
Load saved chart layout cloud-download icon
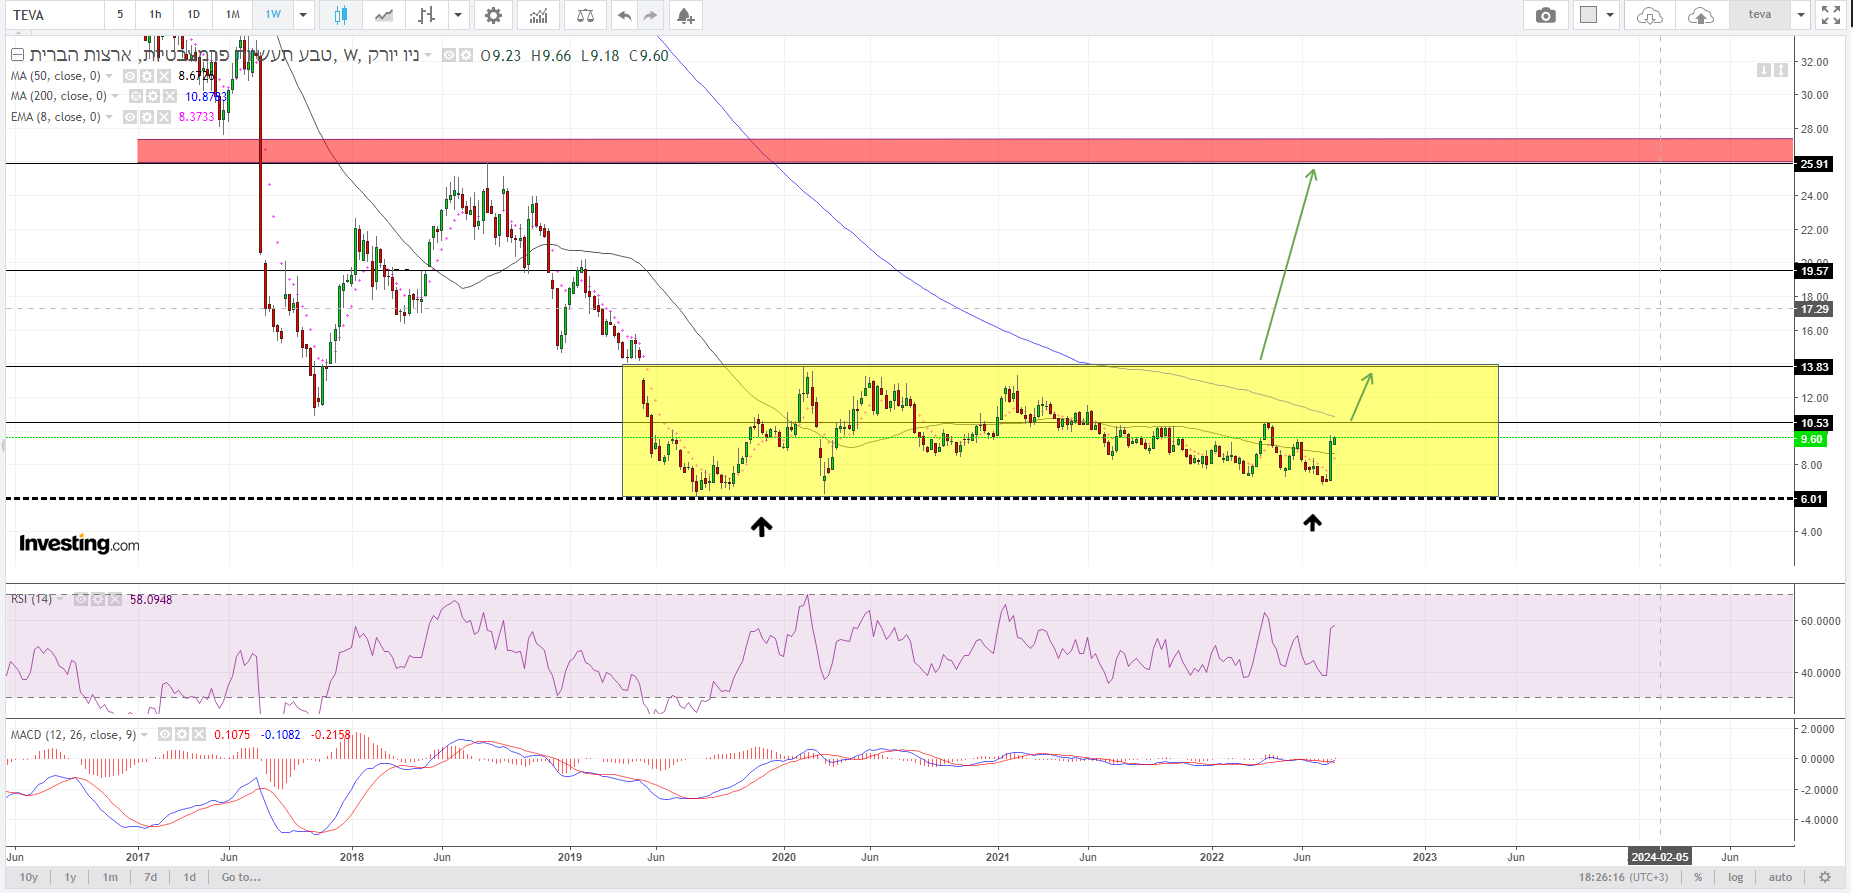coord(1649,15)
